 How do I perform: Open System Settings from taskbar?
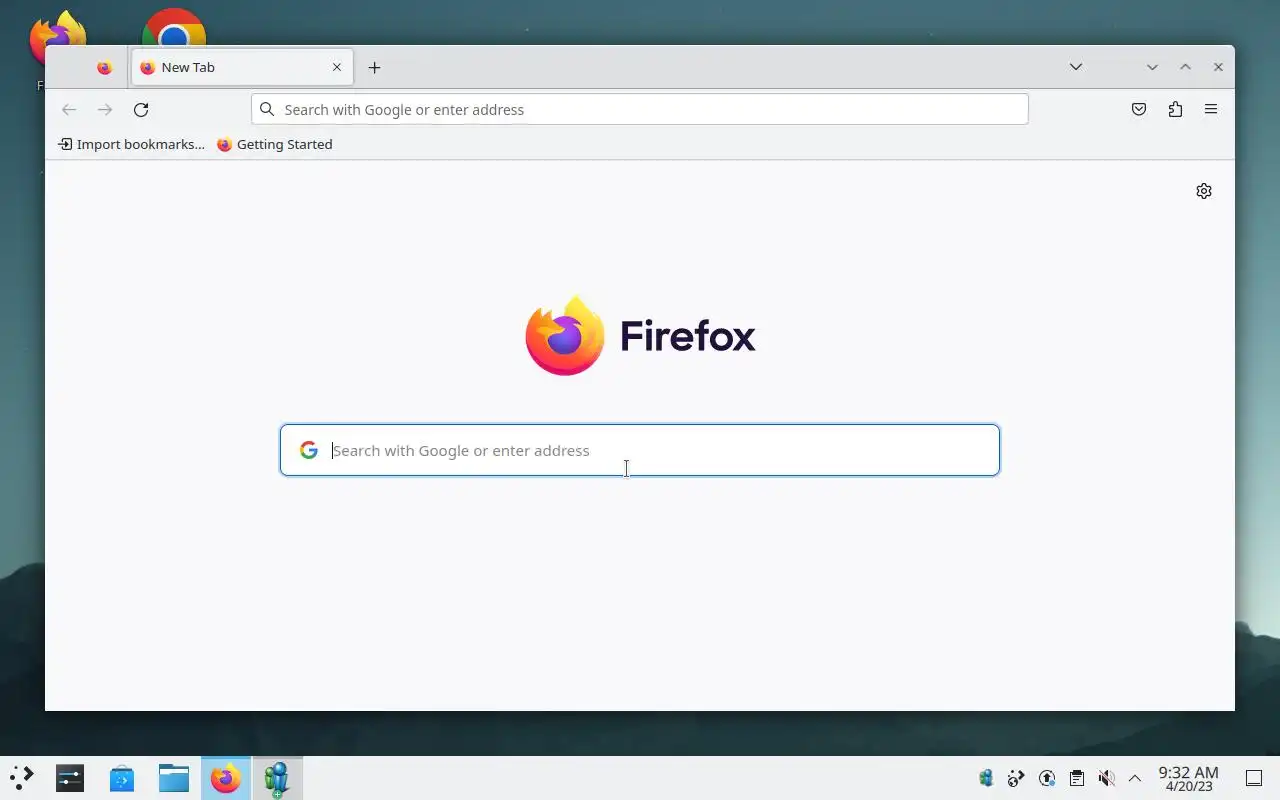70,777
